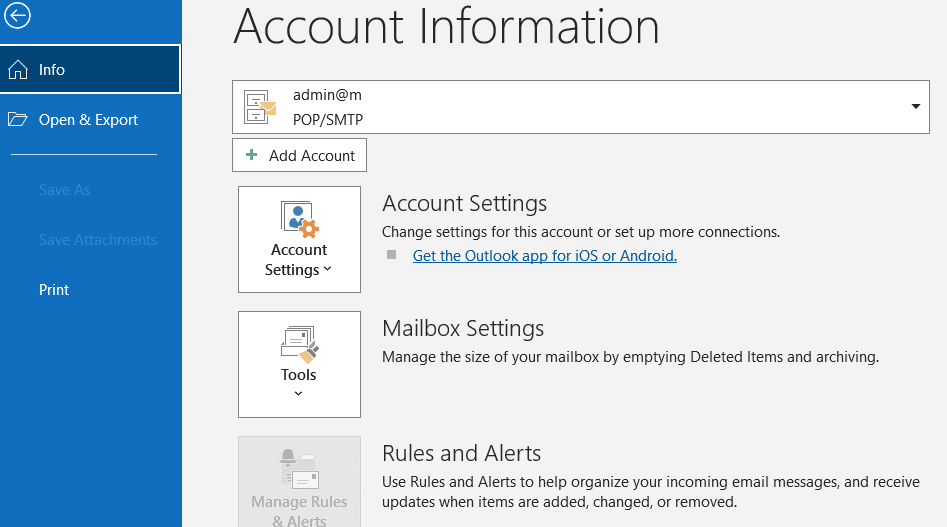Viewport: 947px width, 527px height.
Task: Click the green plus icon on Add Account
Action: tap(251, 155)
